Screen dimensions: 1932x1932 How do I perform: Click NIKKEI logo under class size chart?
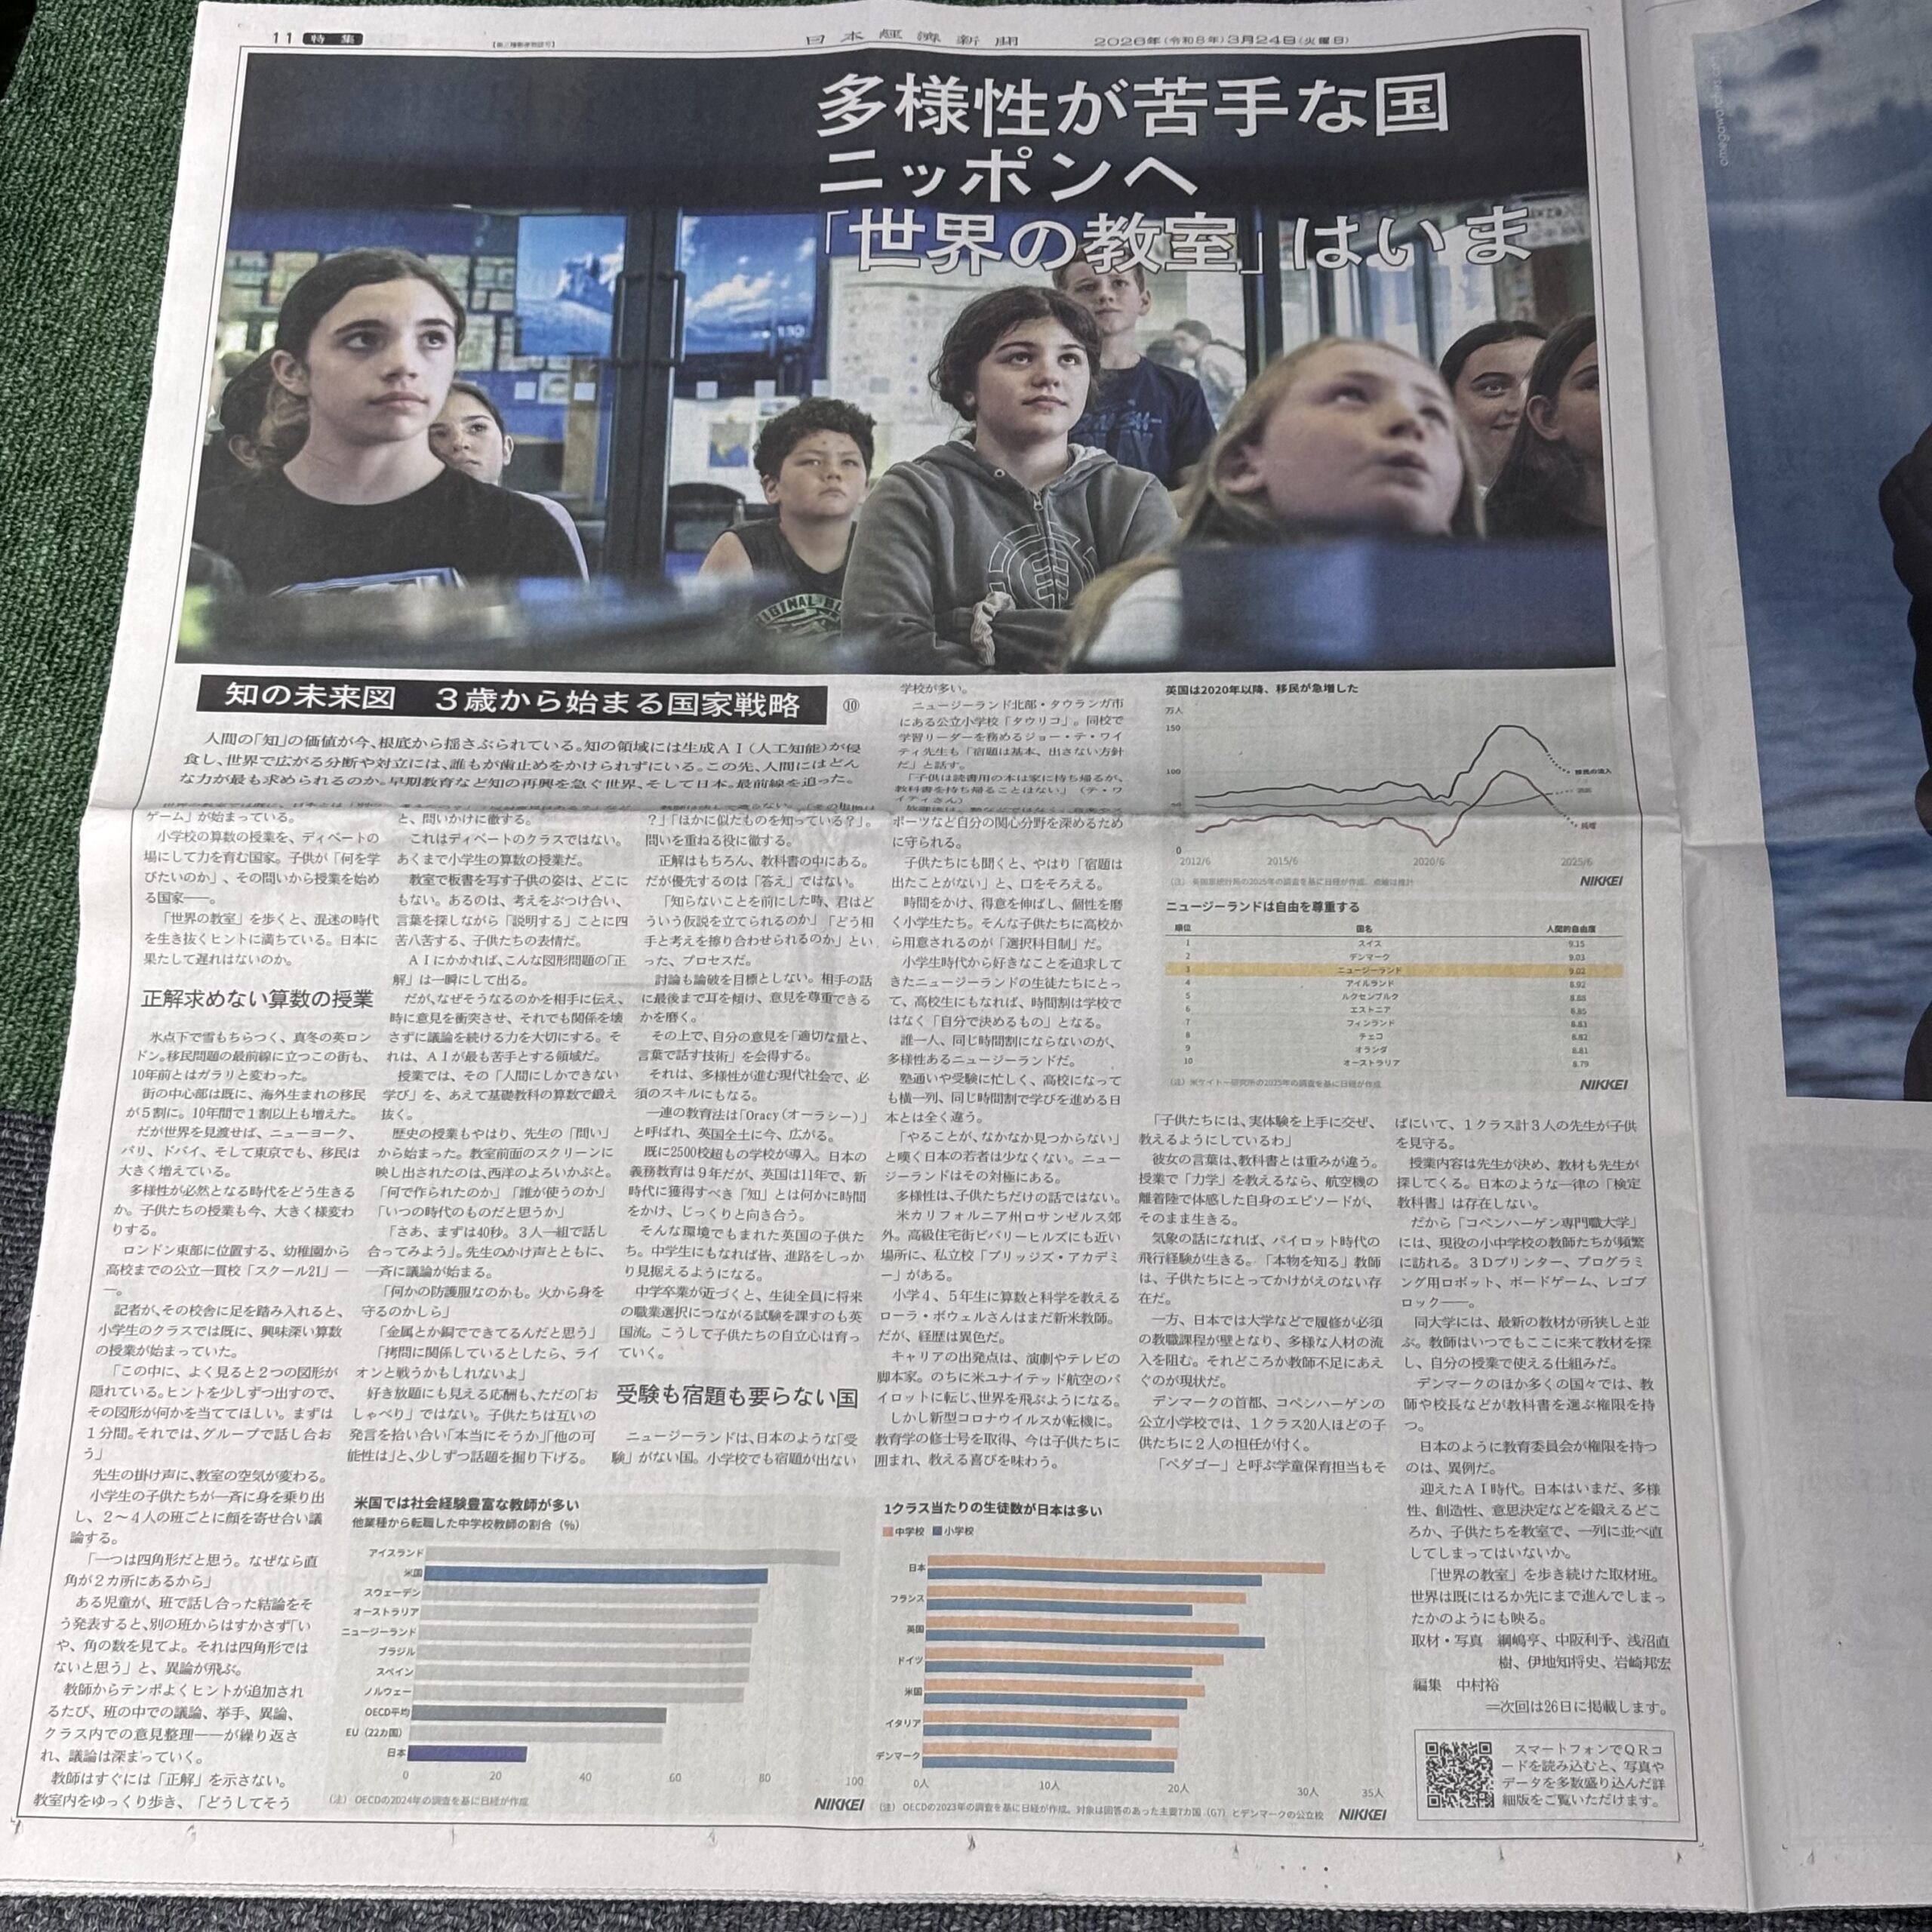[x=1362, y=1814]
